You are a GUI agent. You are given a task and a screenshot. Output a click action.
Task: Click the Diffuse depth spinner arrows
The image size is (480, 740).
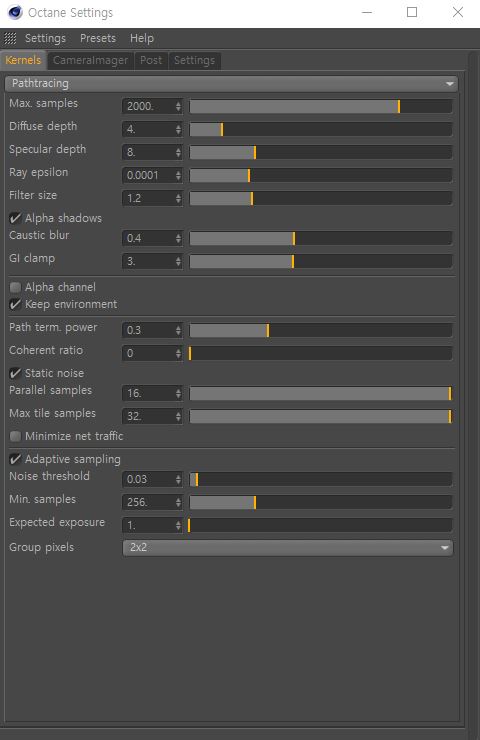[x=178, y=129]
